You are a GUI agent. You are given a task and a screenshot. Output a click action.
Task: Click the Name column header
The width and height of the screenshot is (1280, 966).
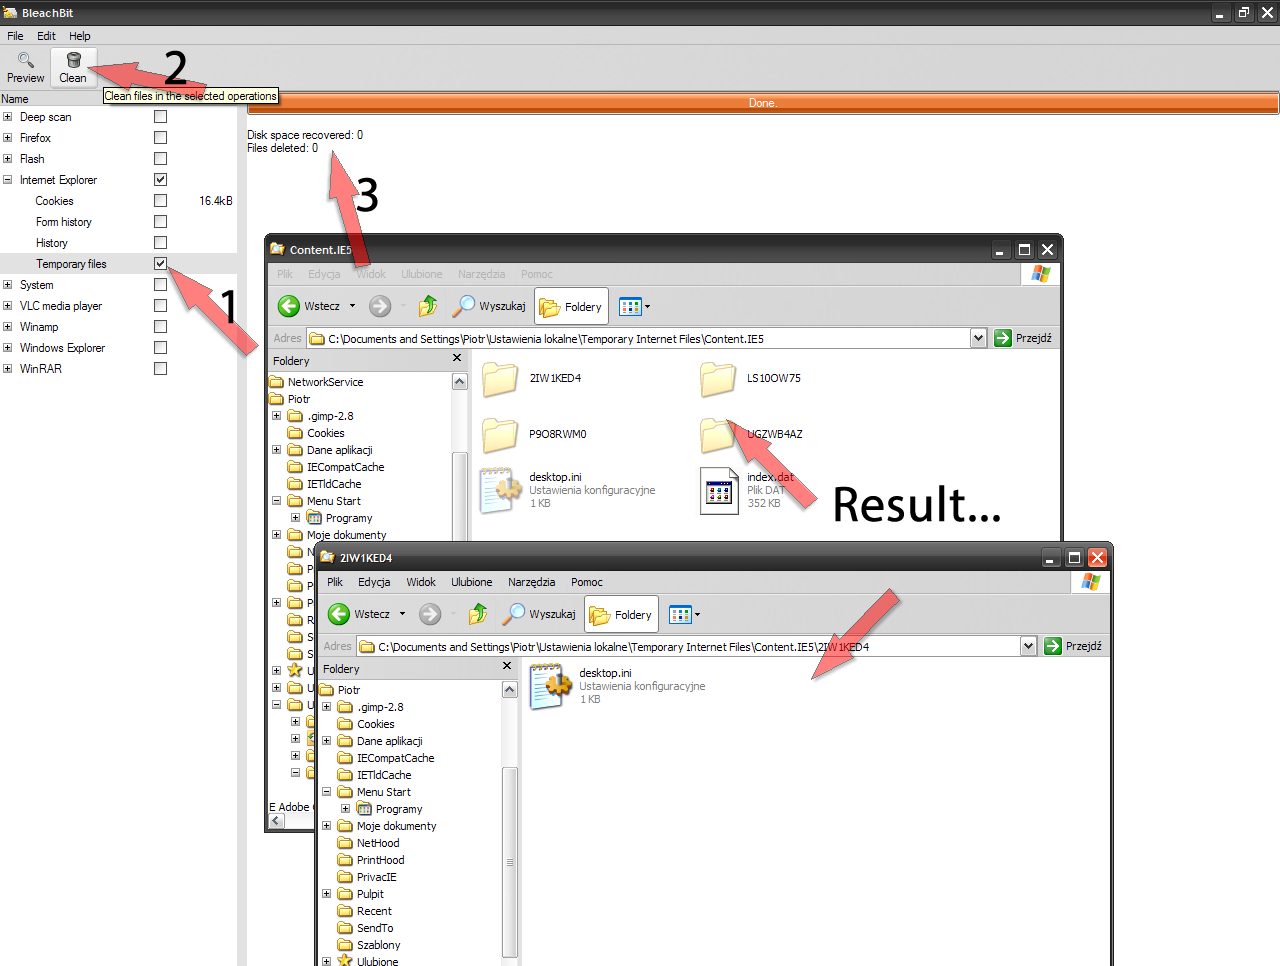(x=15, y=99)
